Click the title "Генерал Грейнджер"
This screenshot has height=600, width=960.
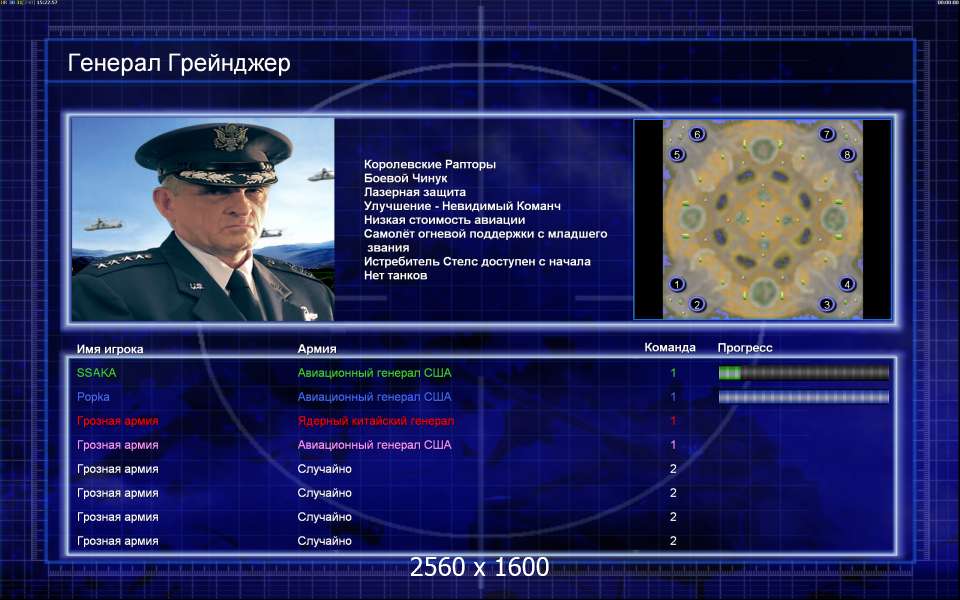click(179, 63)
